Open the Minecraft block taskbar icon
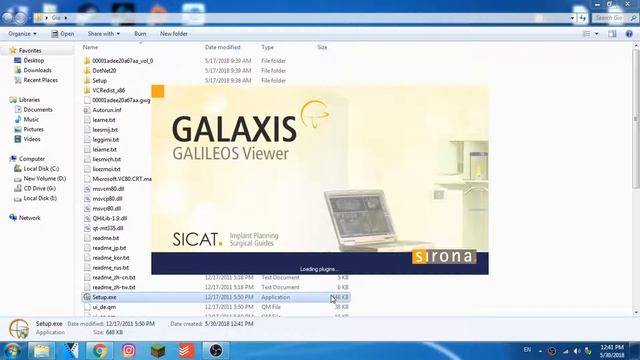The image size is (640, 360). pyautogui.click(x=158, y=351)
